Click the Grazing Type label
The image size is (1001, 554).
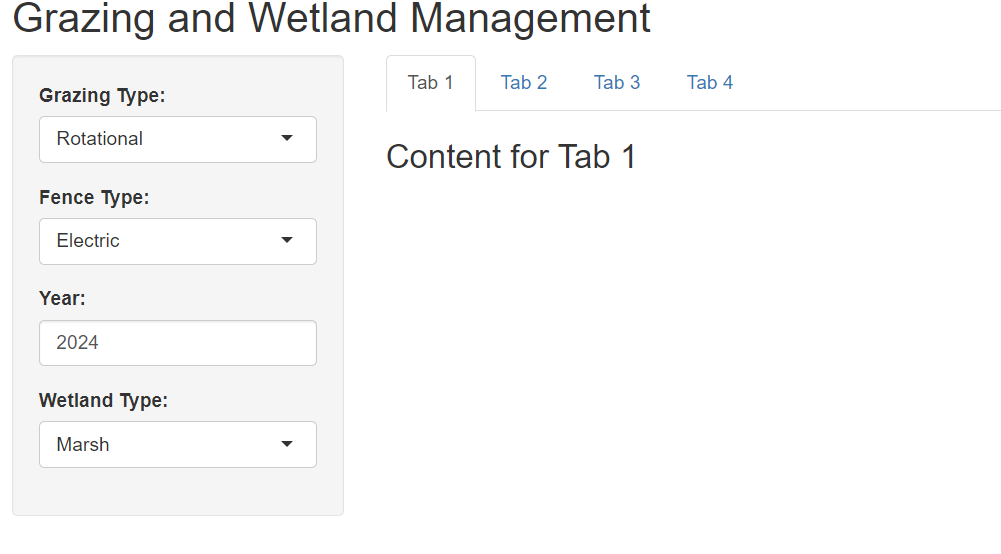tap(102, 96)
